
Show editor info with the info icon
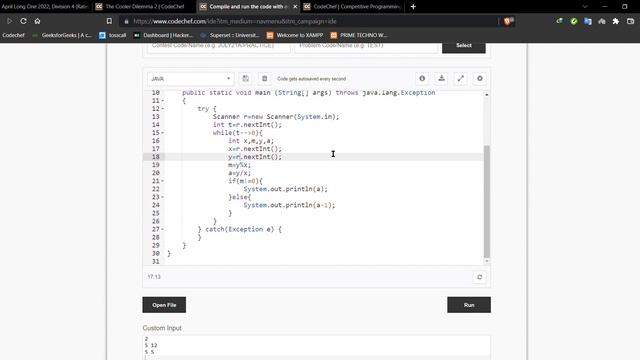point(422,78)
